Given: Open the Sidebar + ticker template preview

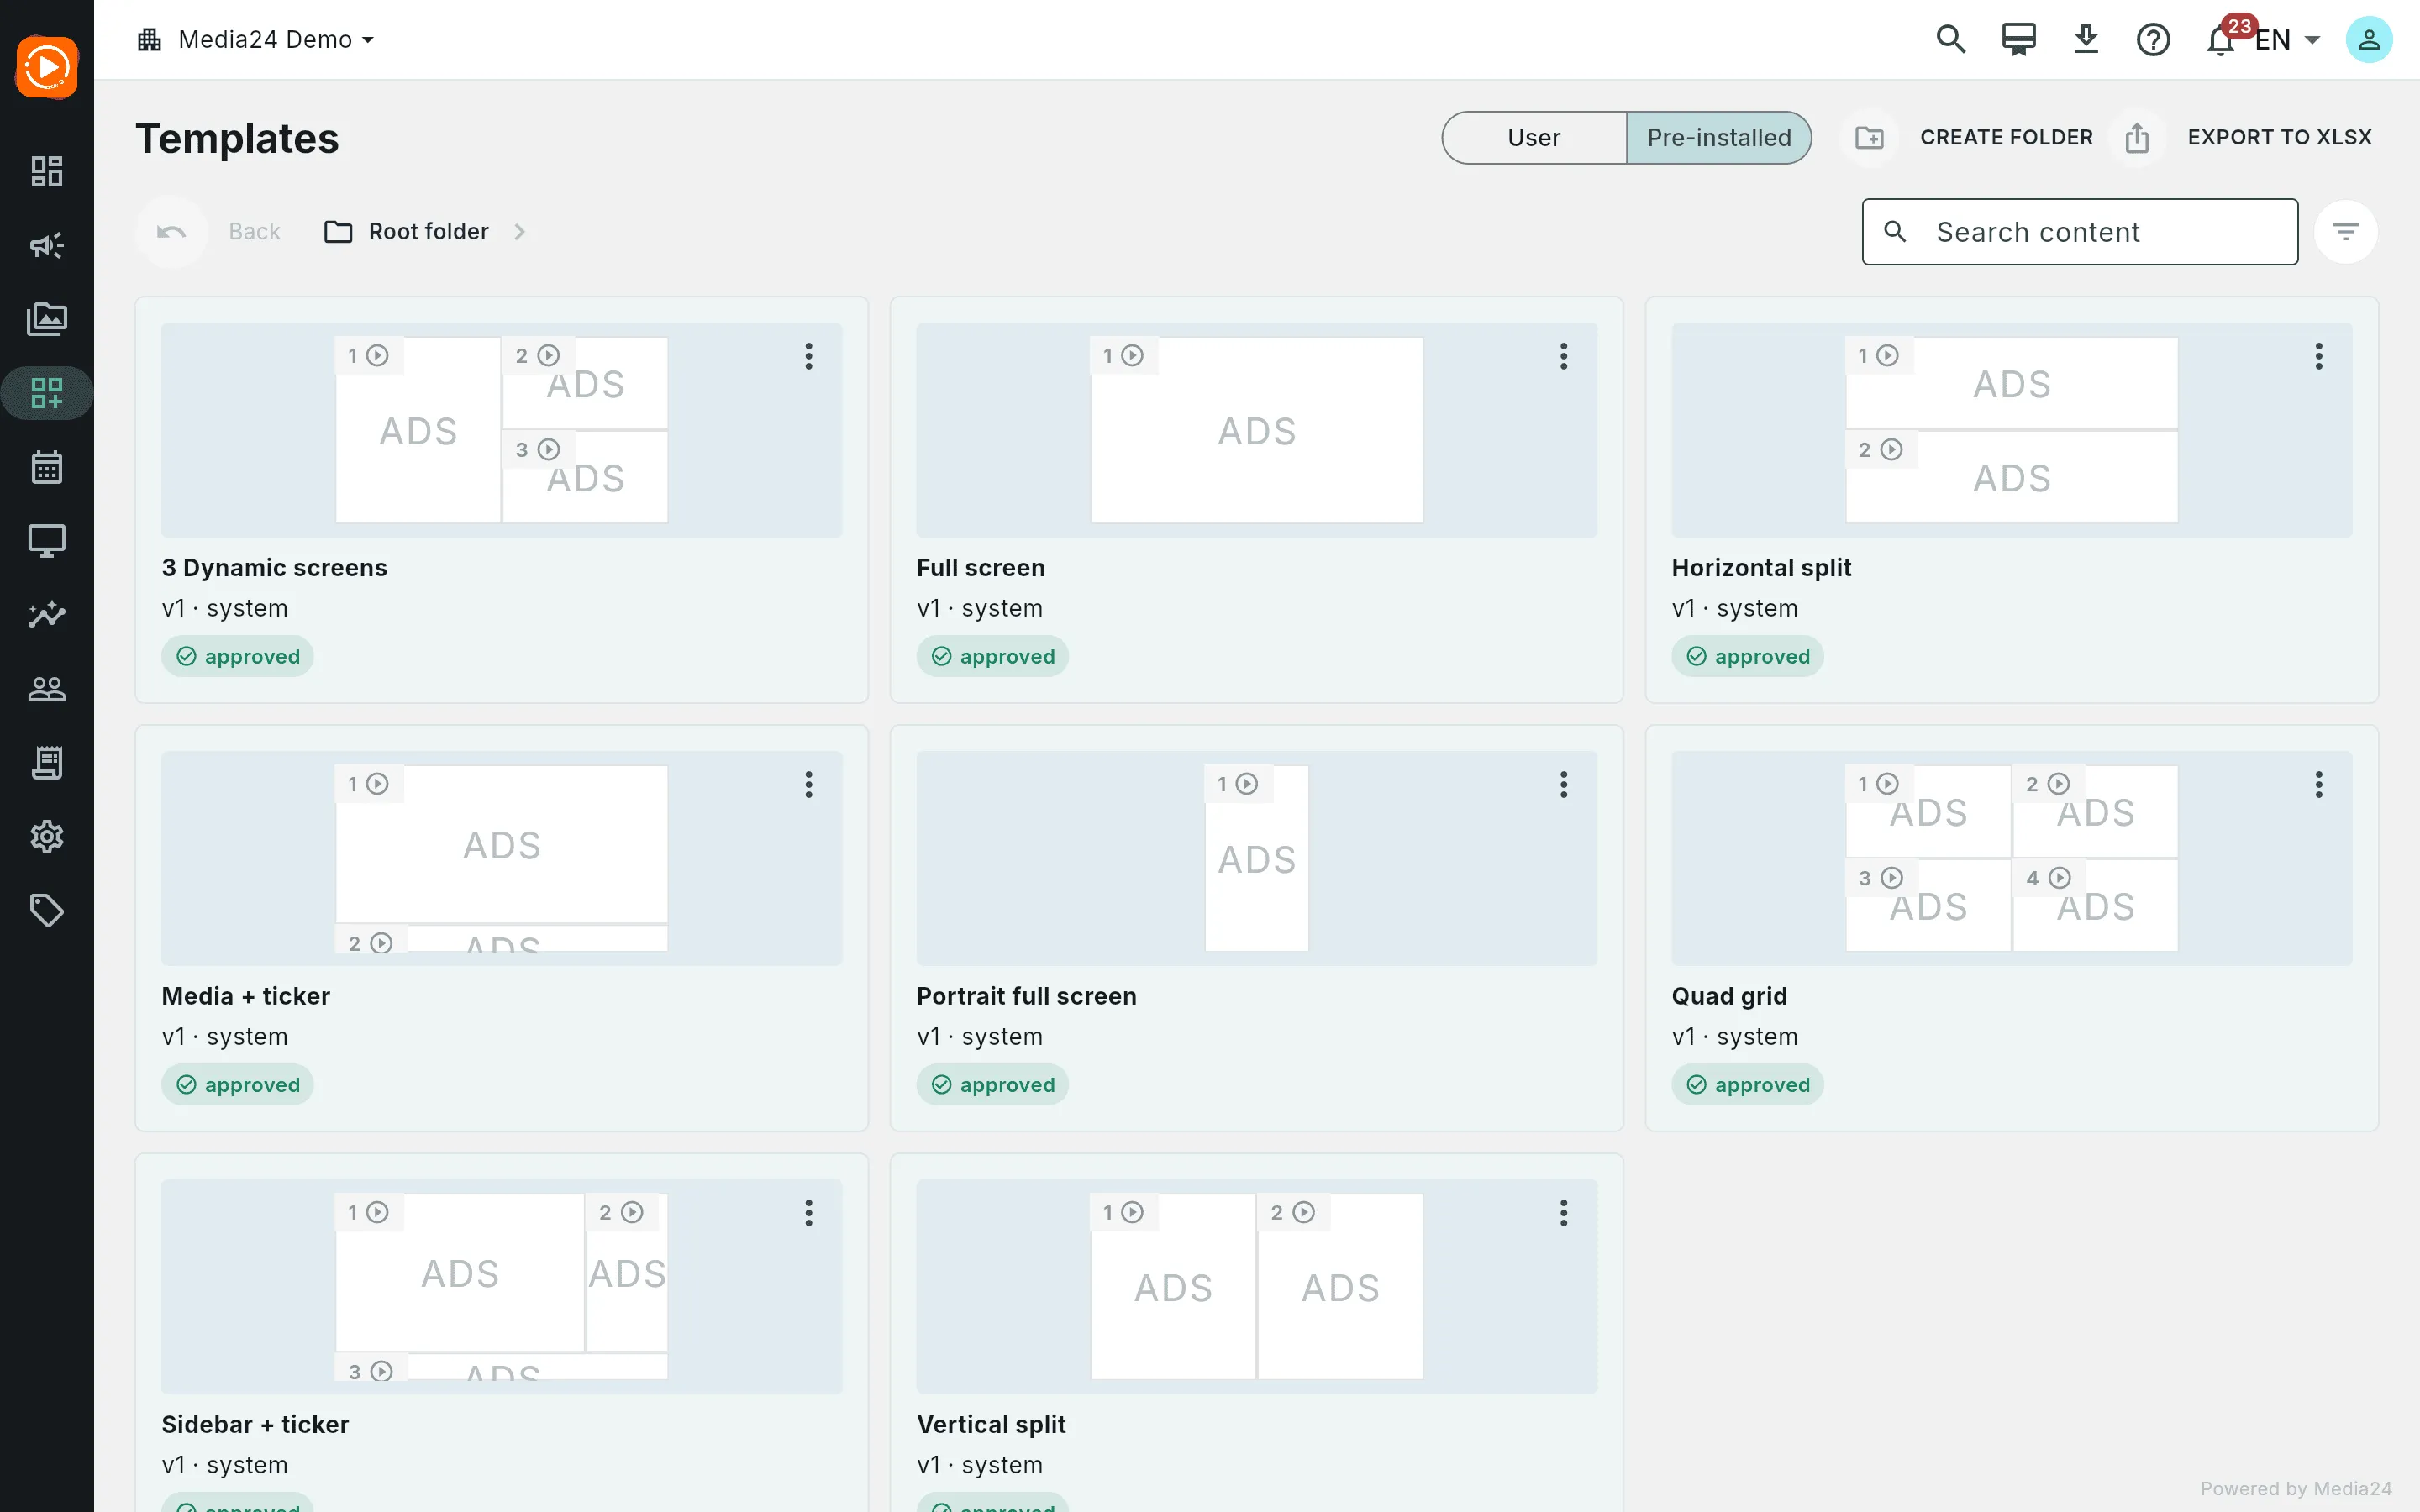Looking at the screenshot, I should 502,1287.
